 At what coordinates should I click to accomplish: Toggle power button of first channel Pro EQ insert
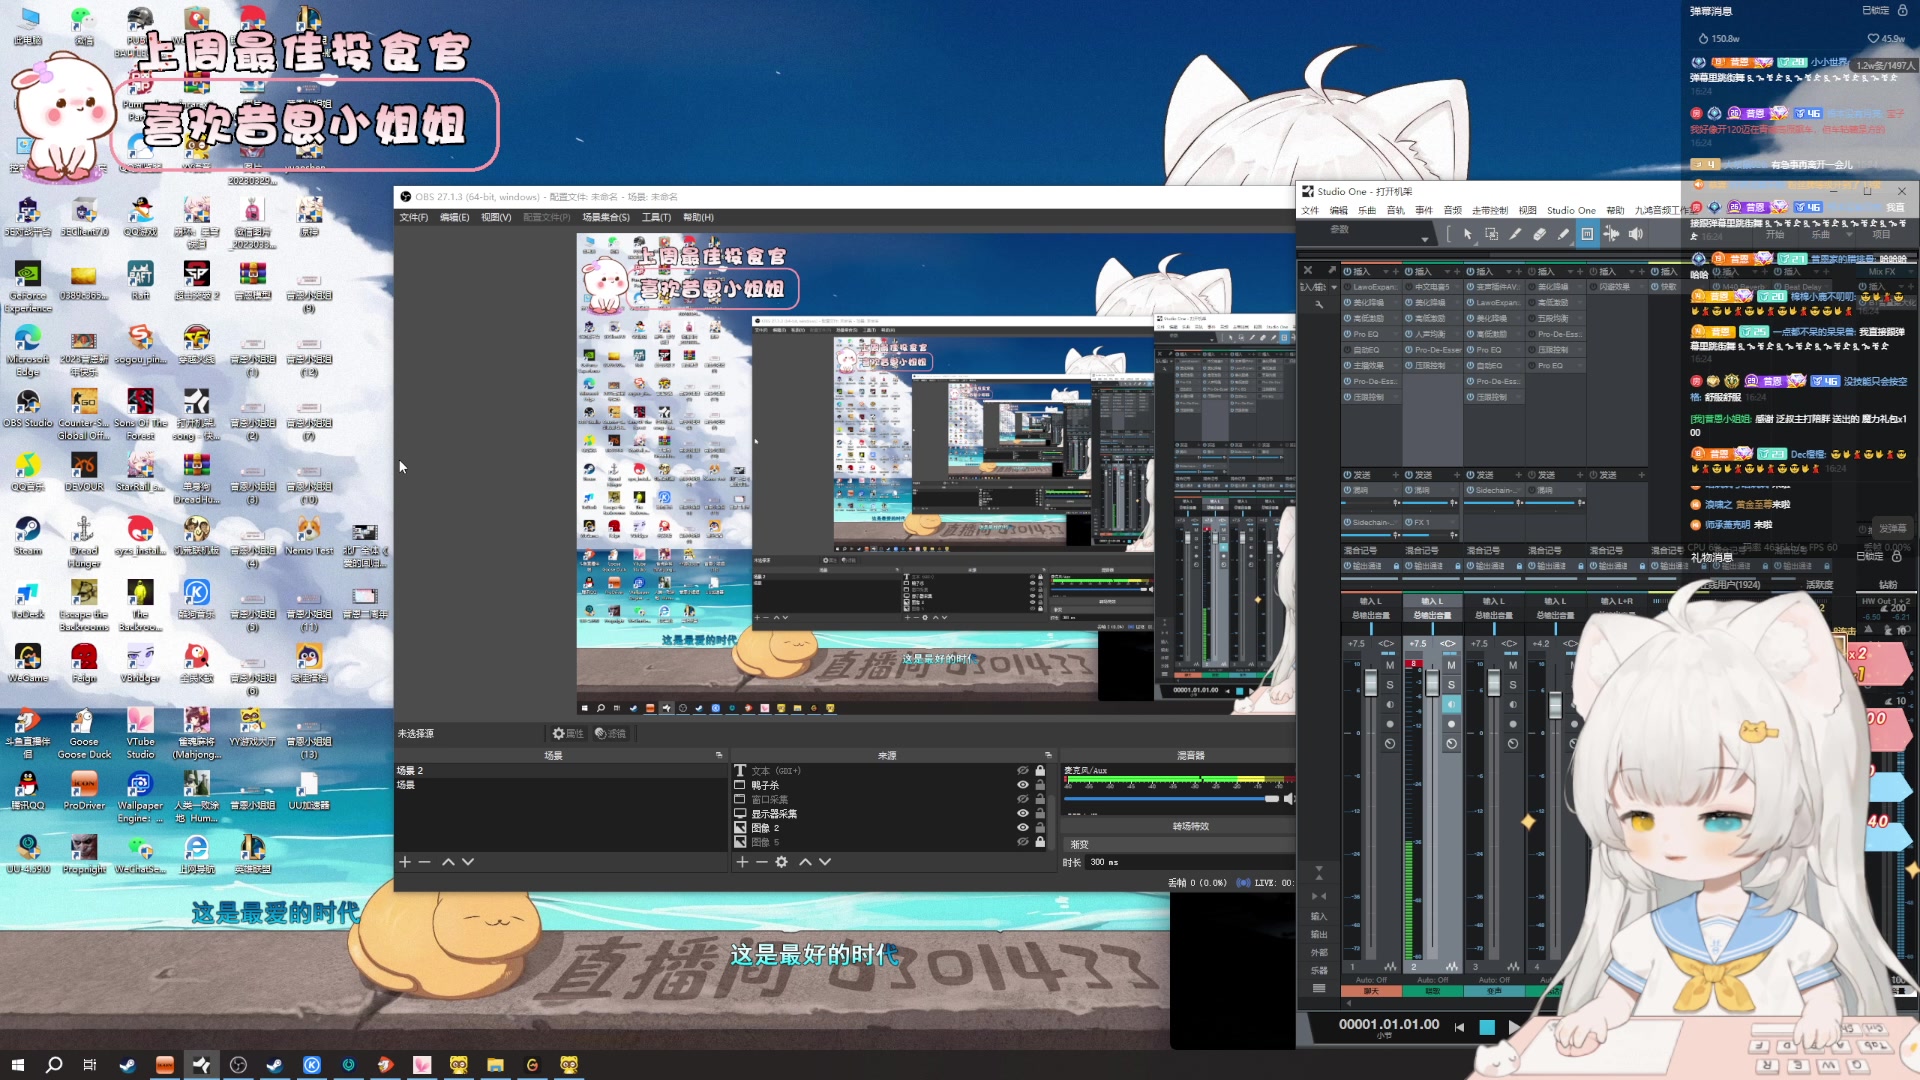point(1348,334)
